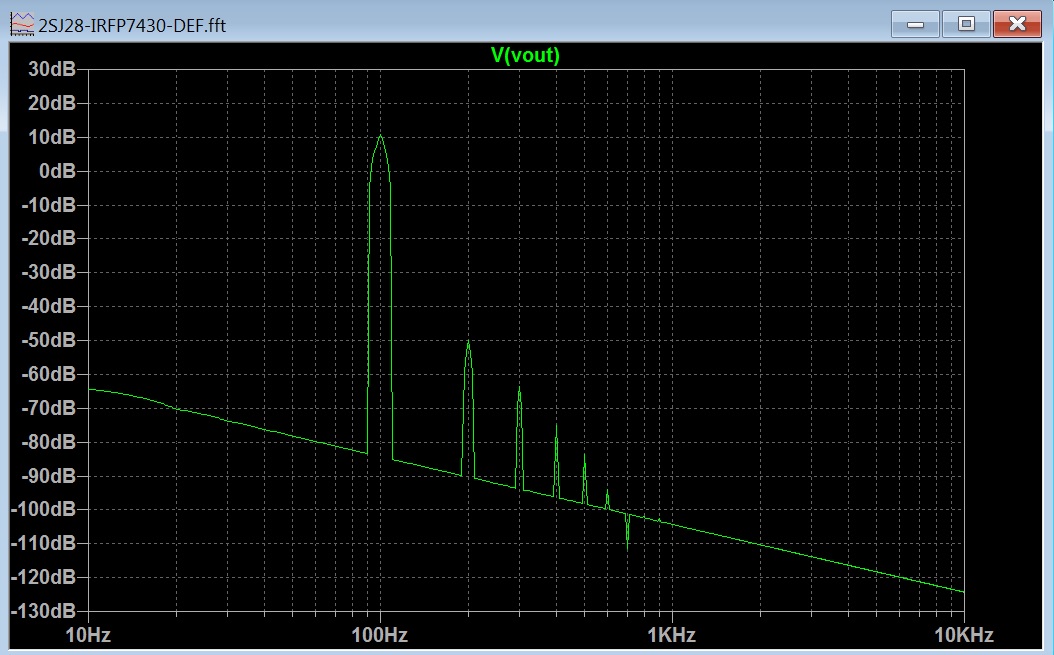Click the 10Hz horizontal axis label
Image resolution: width=1054 pixels, height=655 pixels.
(88, 635)
